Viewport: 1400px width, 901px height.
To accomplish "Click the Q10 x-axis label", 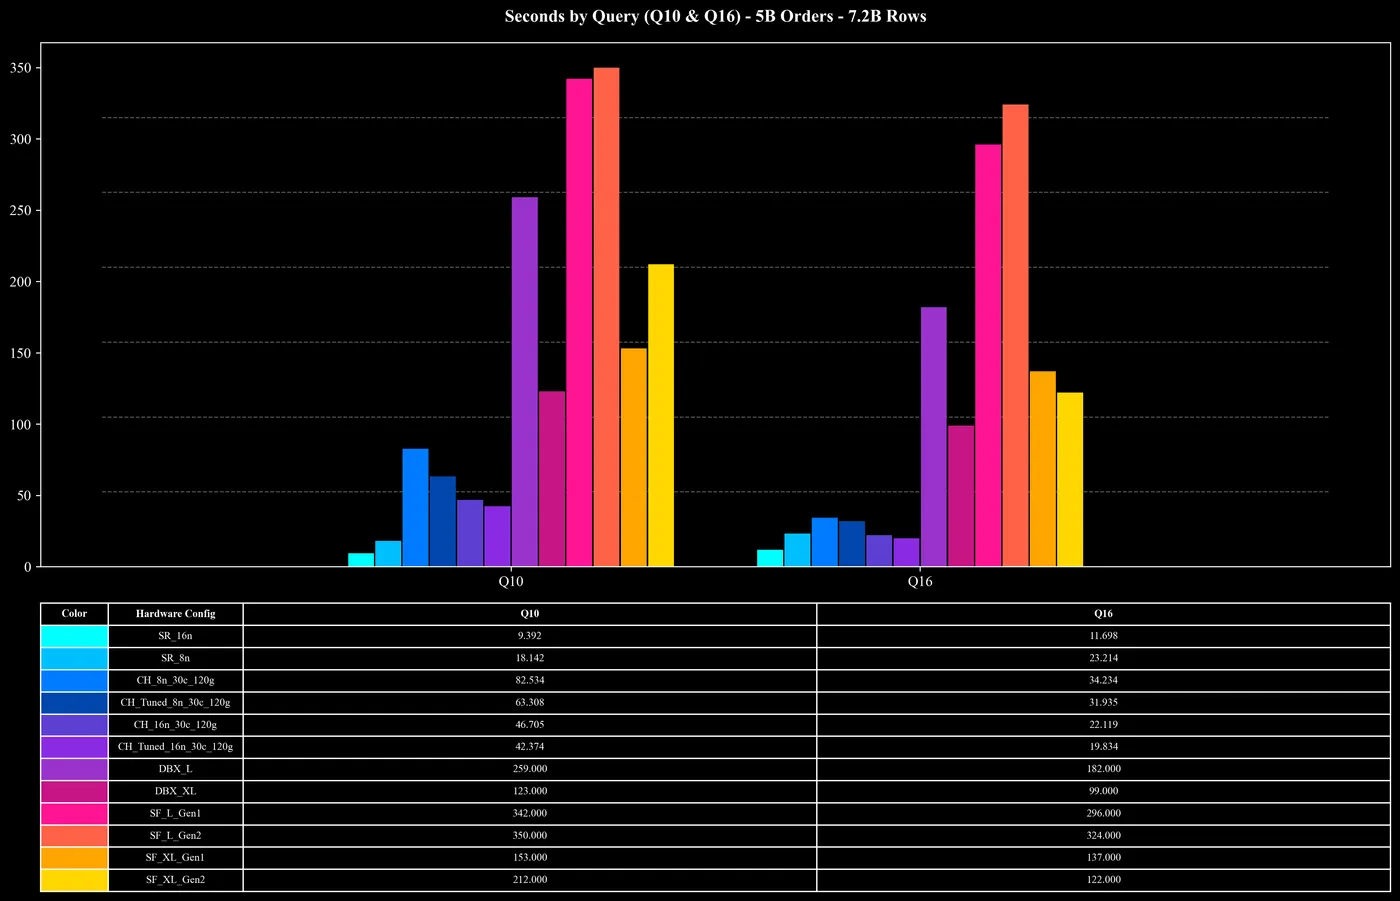I will point(511,581).
